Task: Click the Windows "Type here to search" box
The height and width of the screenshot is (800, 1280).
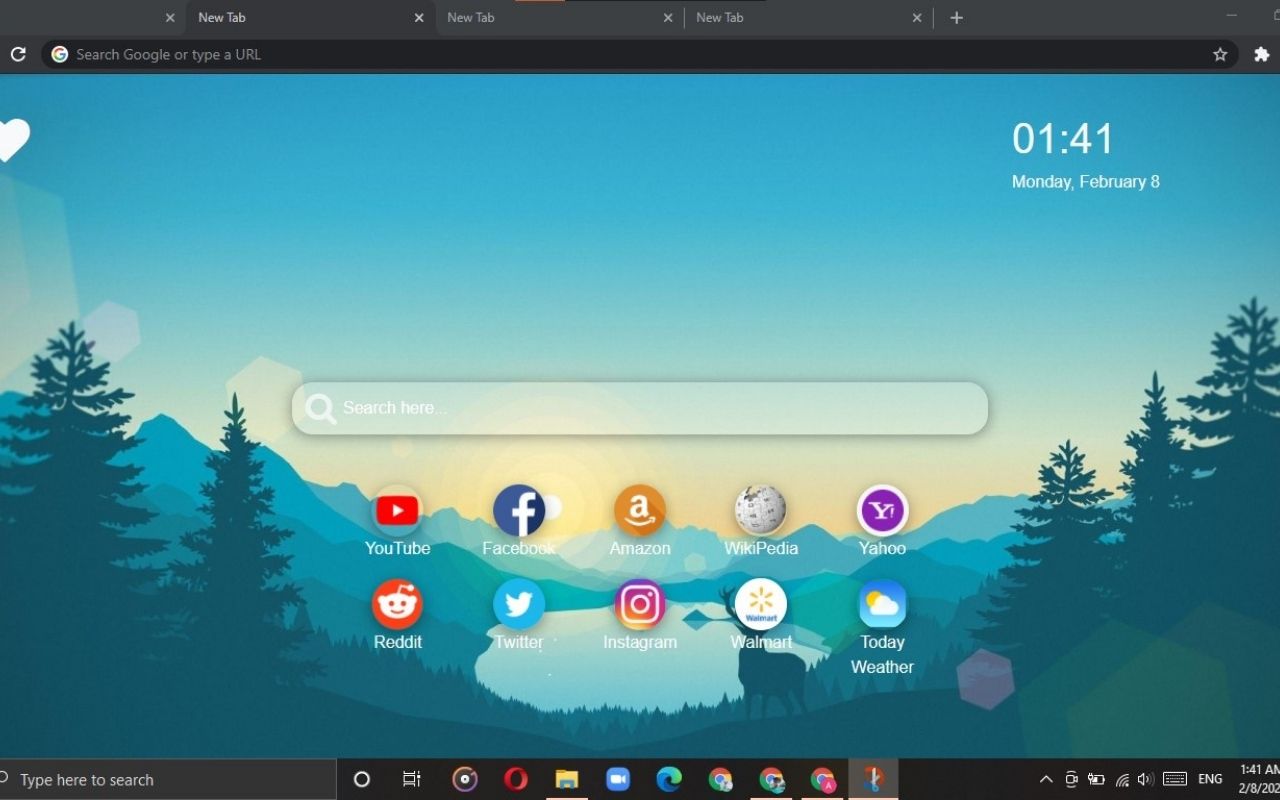Action: coord(168,779)
